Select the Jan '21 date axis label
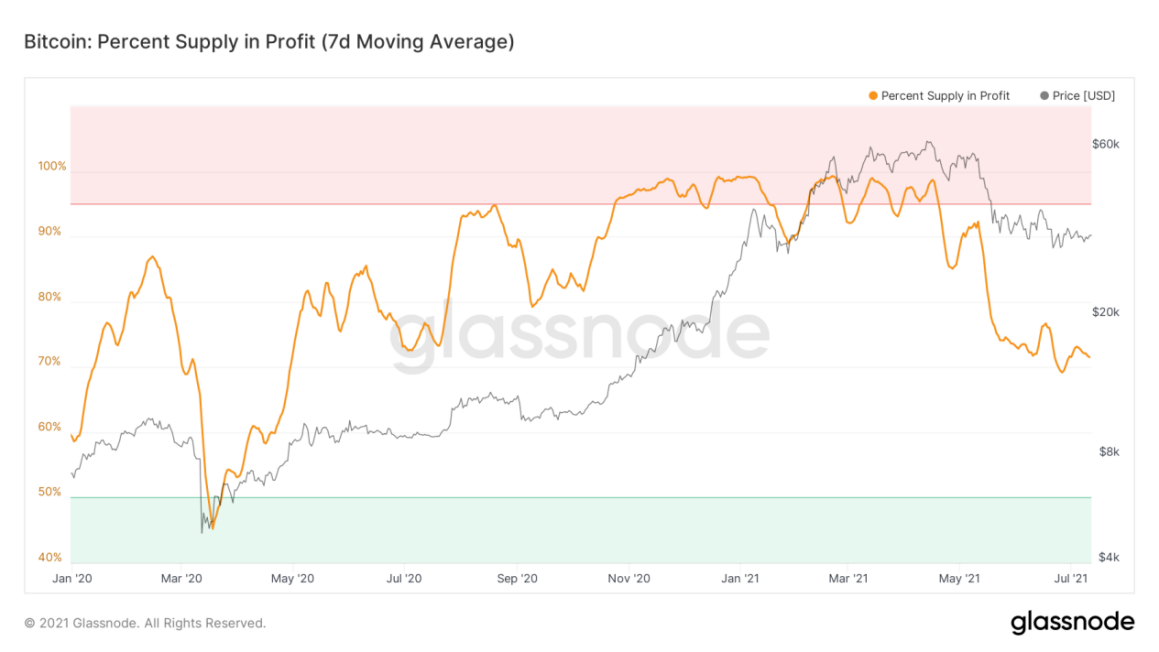This screenshot has height=652, width=1159. (x=739, y=578)
